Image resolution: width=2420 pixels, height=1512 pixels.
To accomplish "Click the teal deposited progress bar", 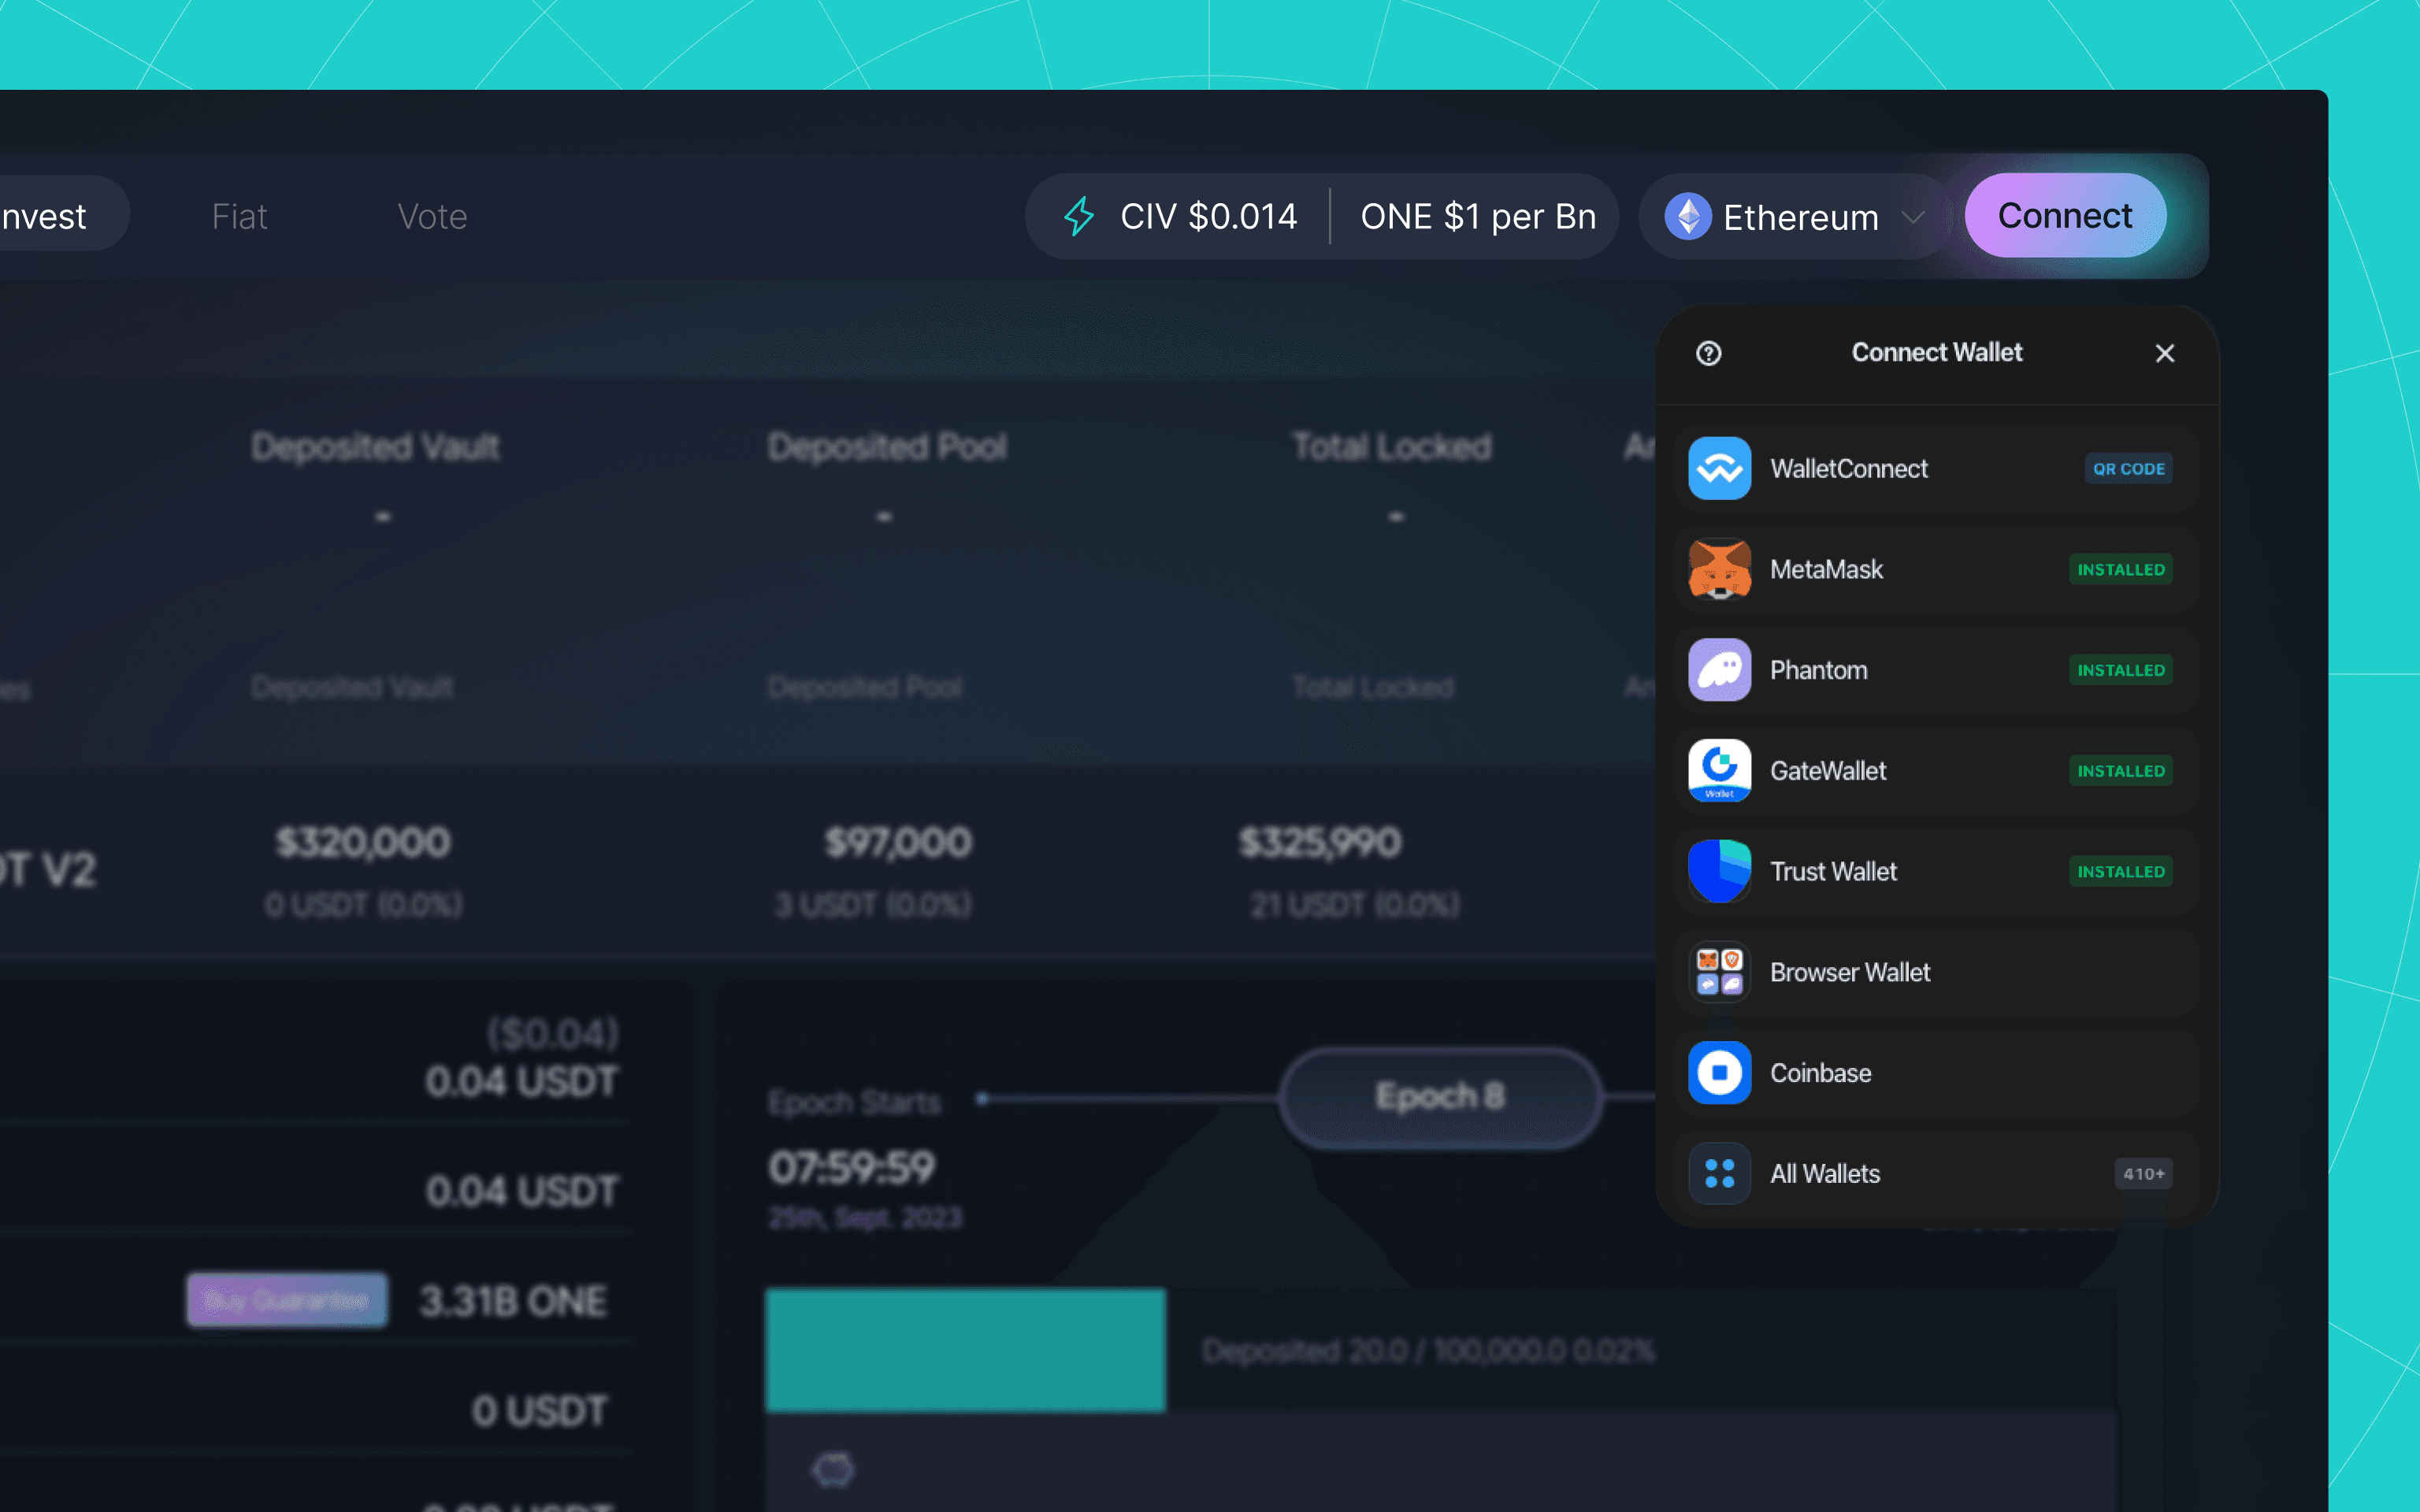I will click(x=965, y=1349).
